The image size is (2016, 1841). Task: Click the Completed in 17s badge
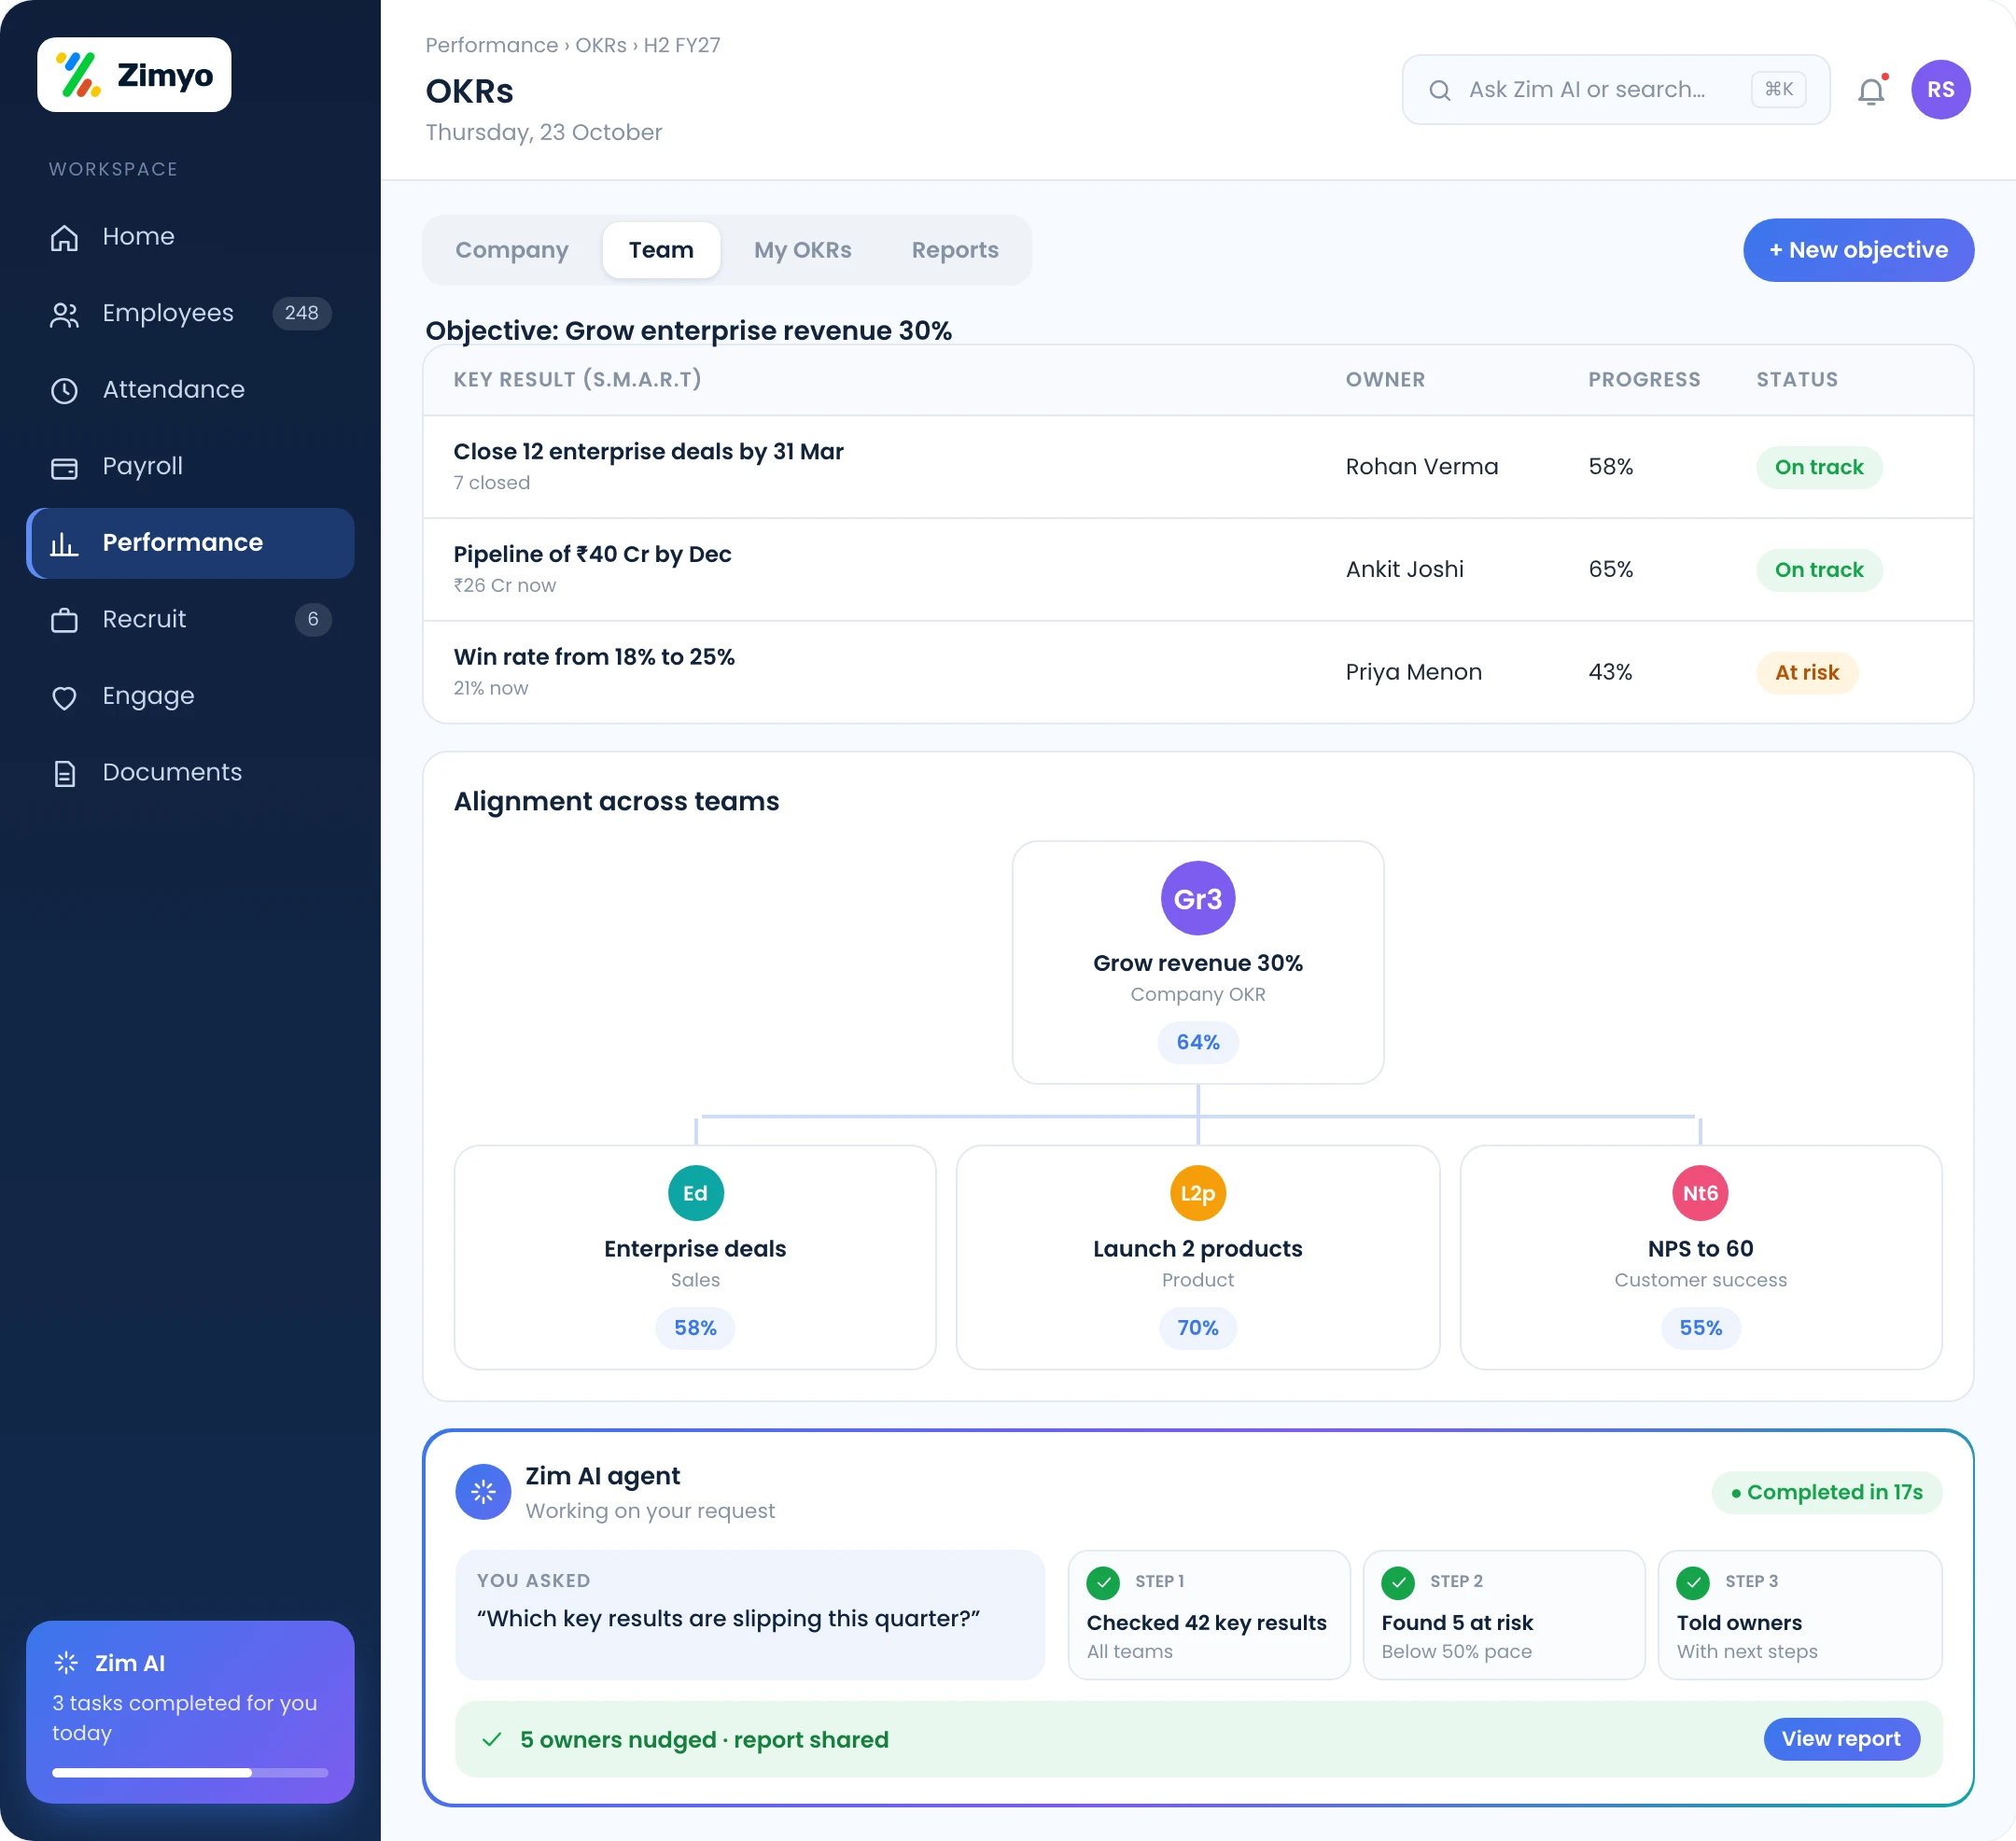[x=1826, y=1492]
